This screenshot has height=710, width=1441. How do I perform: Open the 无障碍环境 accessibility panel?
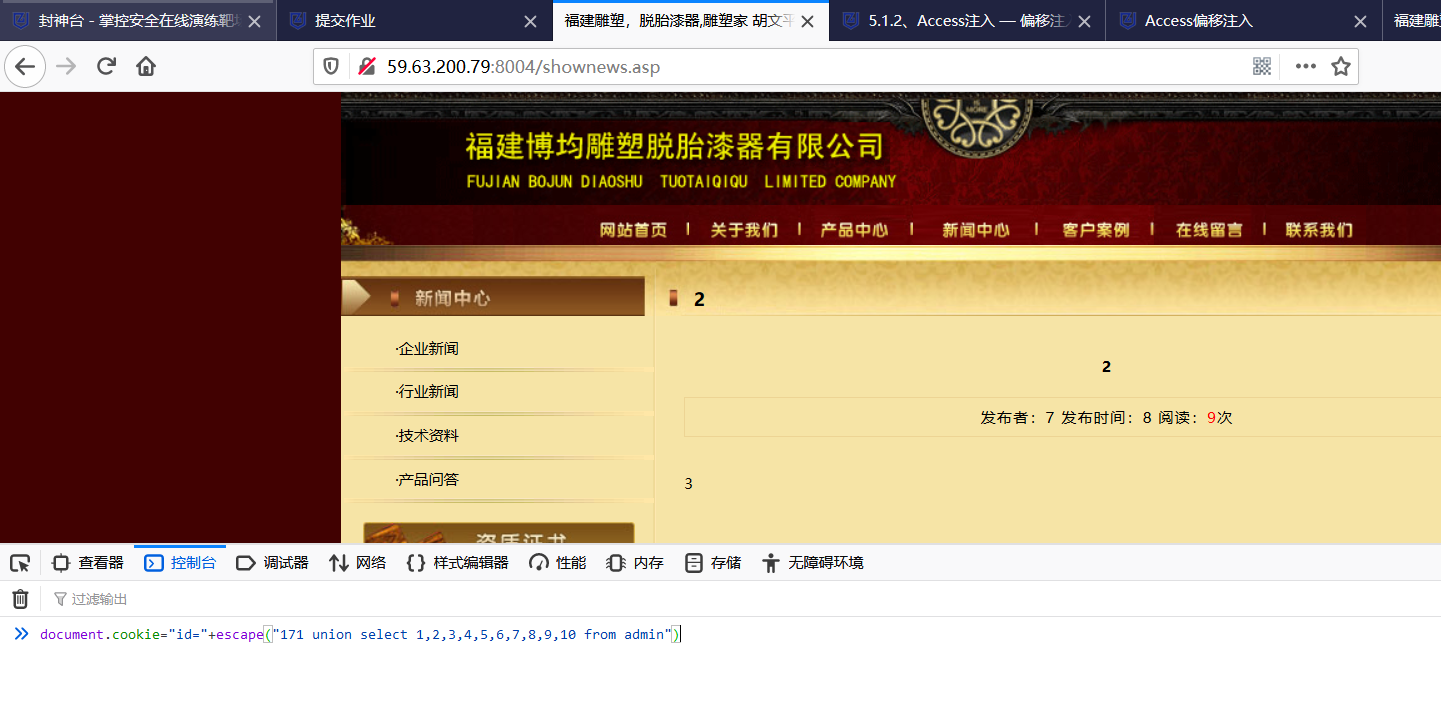[x=812, y=563]
